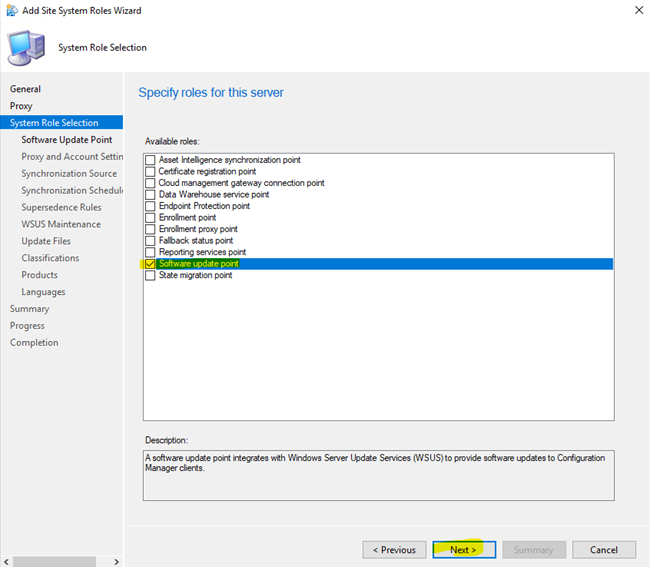Viewport: 650px width, 567px height.
Task: Close the Add Site System Roles Wizard
Action: 639,10
